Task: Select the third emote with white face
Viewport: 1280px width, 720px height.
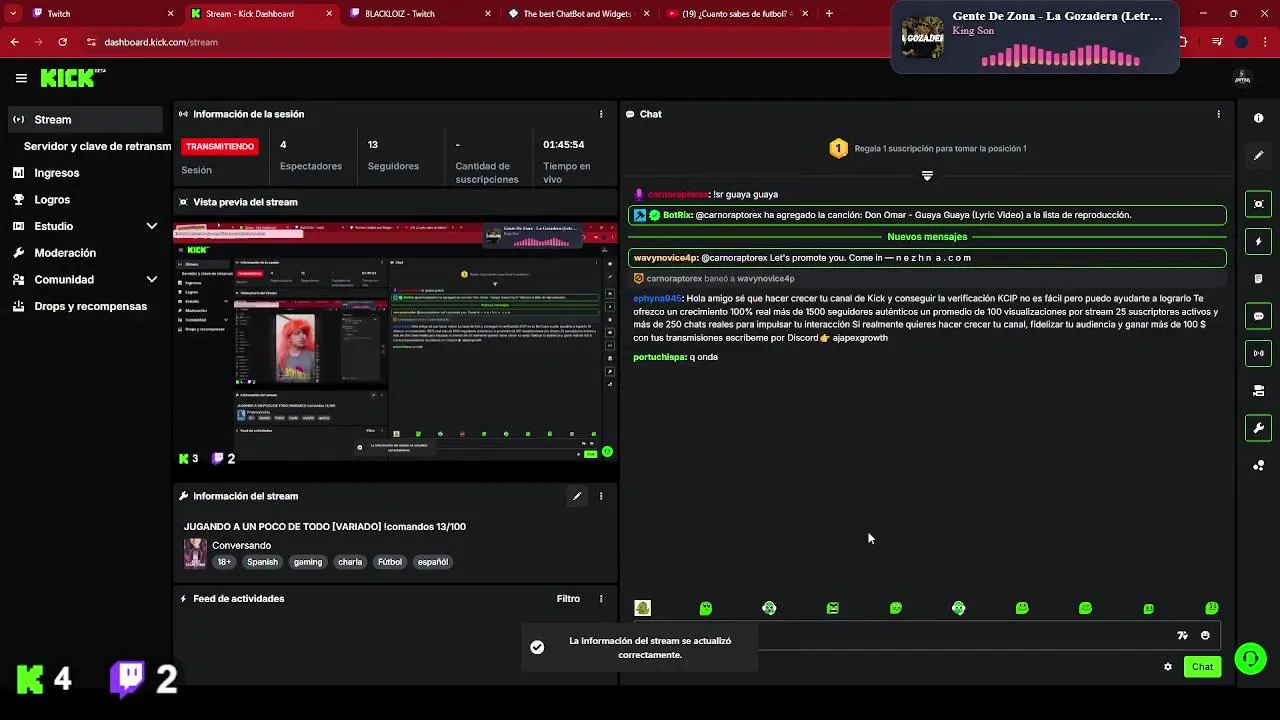Action: (769, 608)
